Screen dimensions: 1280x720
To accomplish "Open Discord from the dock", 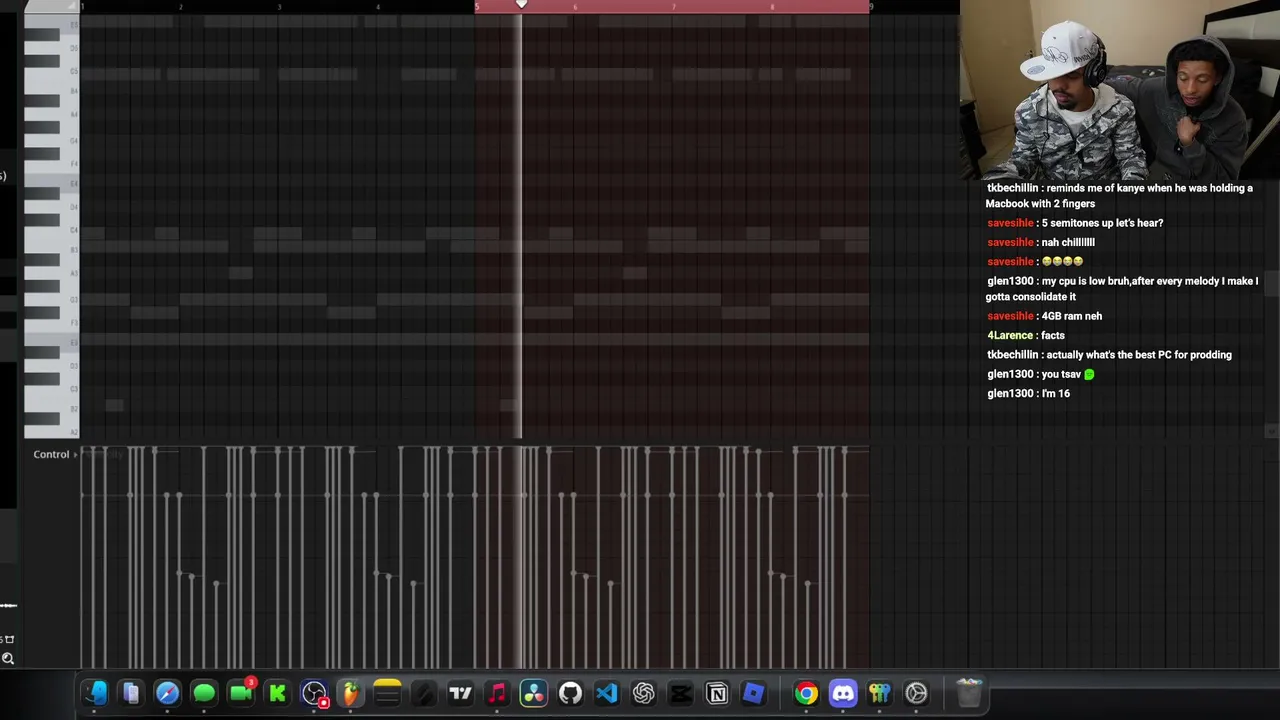I will pos(843,693).
